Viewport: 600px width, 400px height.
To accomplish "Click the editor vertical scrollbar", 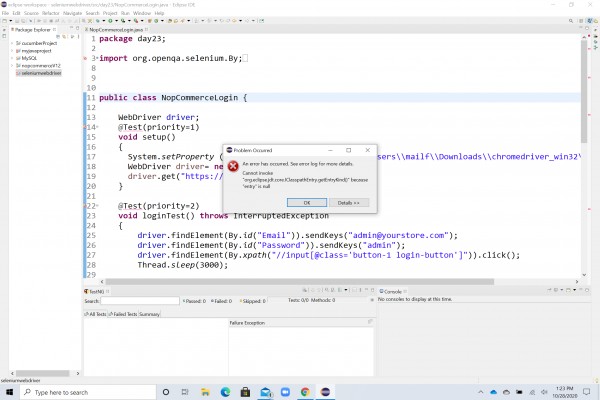I will (584, 91).
